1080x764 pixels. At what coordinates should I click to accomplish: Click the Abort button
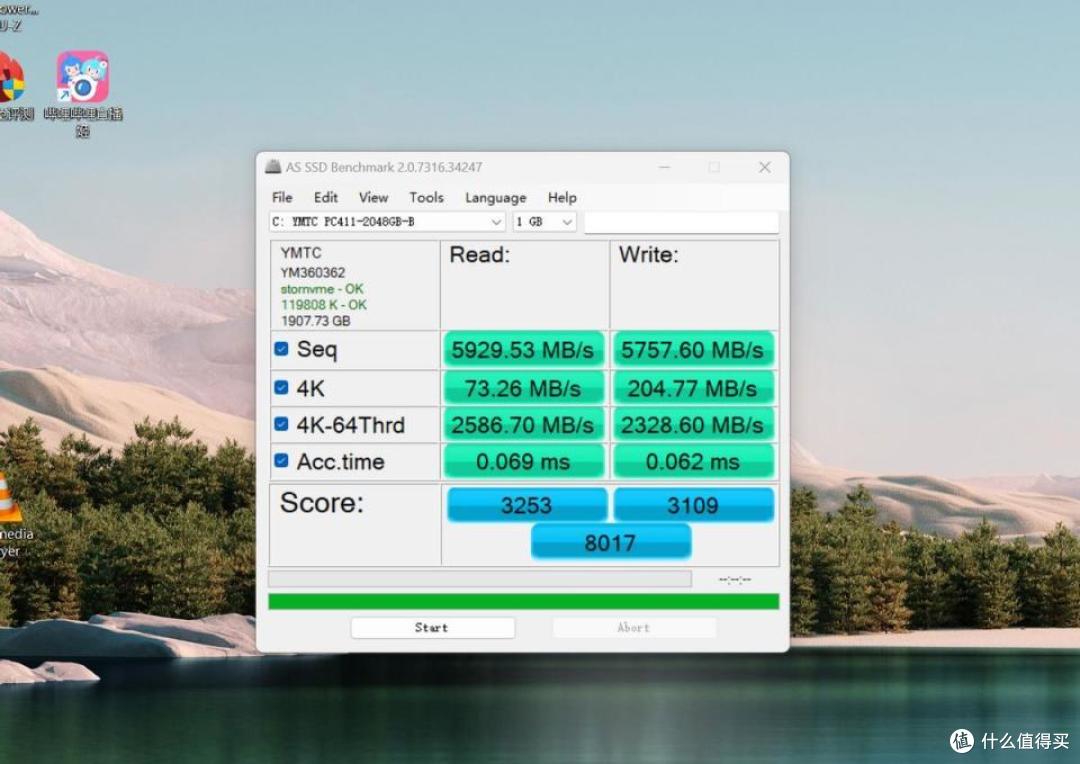[x=634, y=628]
